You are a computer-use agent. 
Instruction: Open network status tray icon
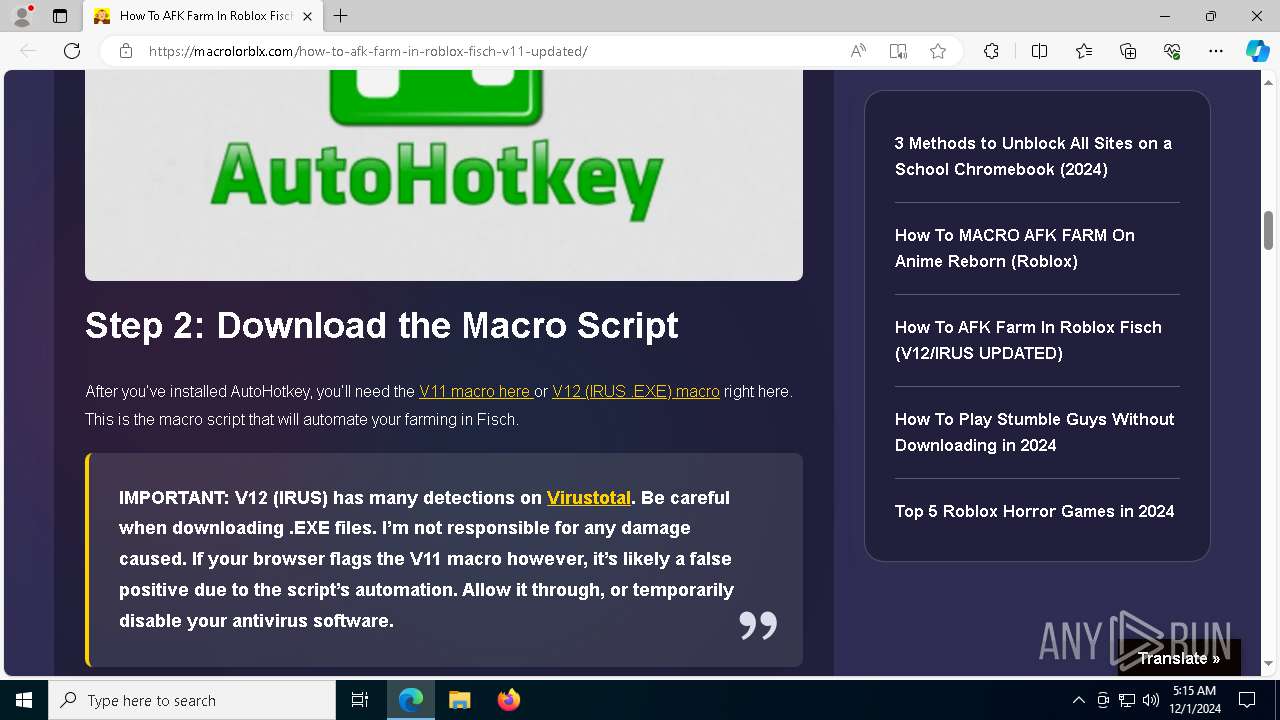point(1127,700)
